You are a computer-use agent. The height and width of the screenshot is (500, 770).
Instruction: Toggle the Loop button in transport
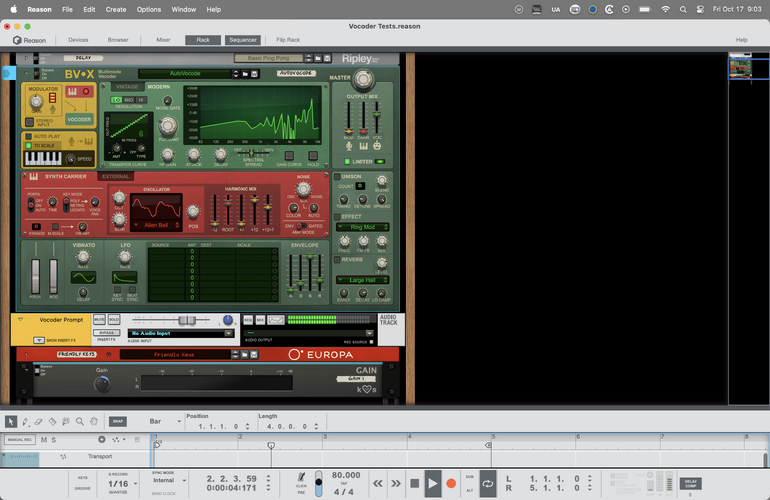tap(487, 483)
